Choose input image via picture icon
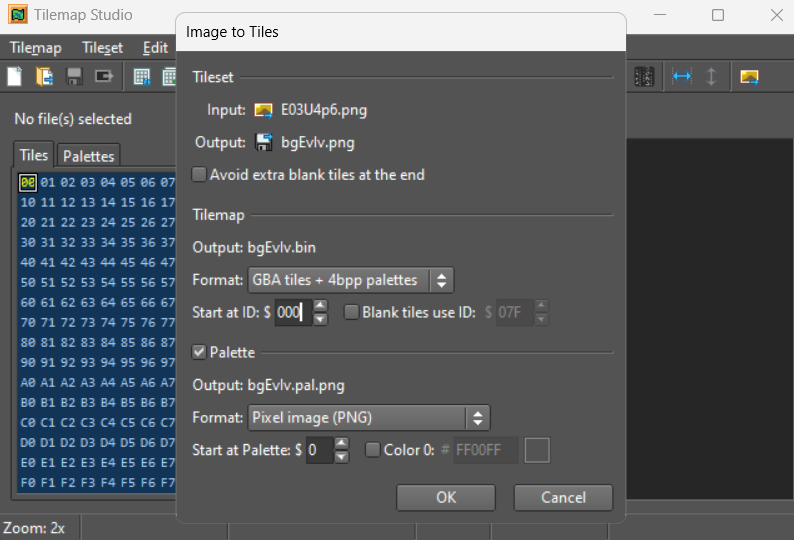 tap(264, 110)
